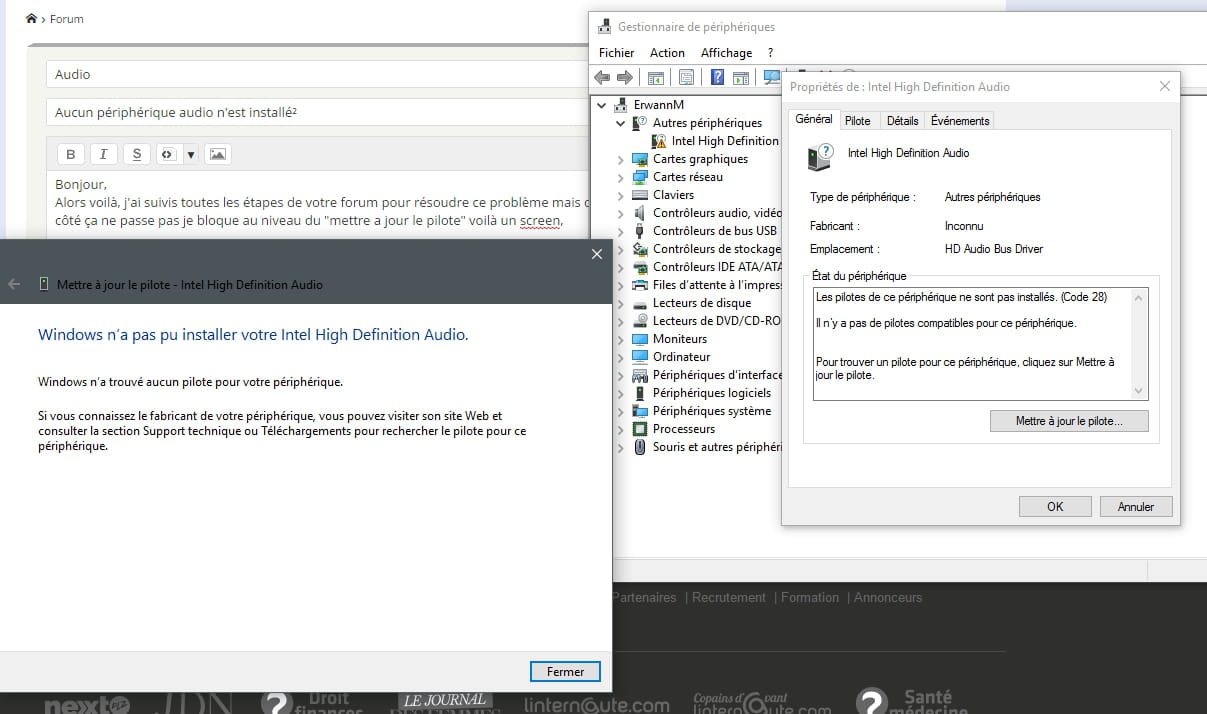Expand the Périphériques d'interface node

(621, 375)
